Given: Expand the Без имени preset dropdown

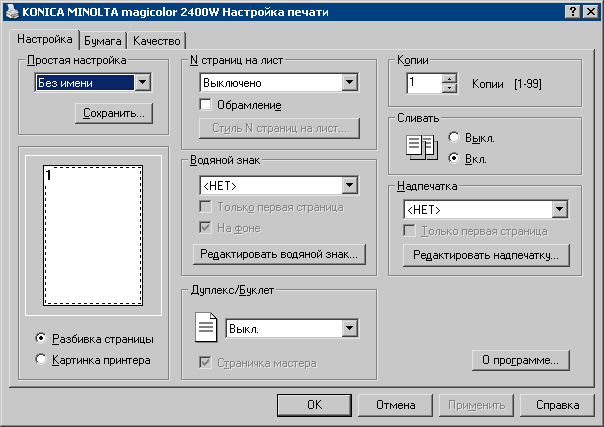Looking at the screenshot, I should click(x=143, y=82).
